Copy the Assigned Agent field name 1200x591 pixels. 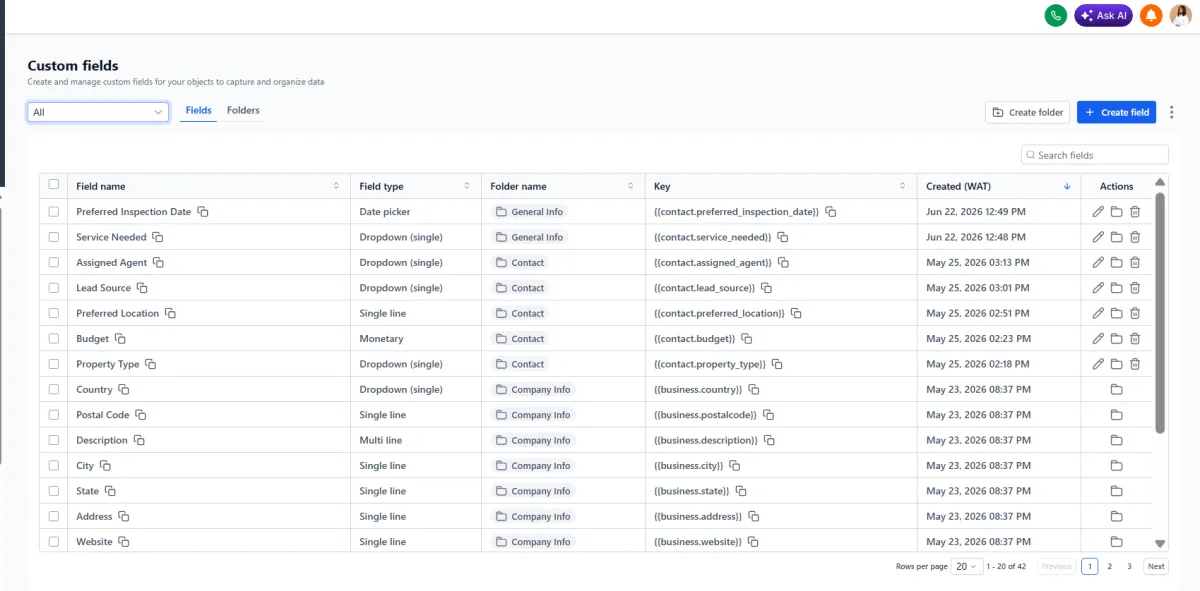158,263
